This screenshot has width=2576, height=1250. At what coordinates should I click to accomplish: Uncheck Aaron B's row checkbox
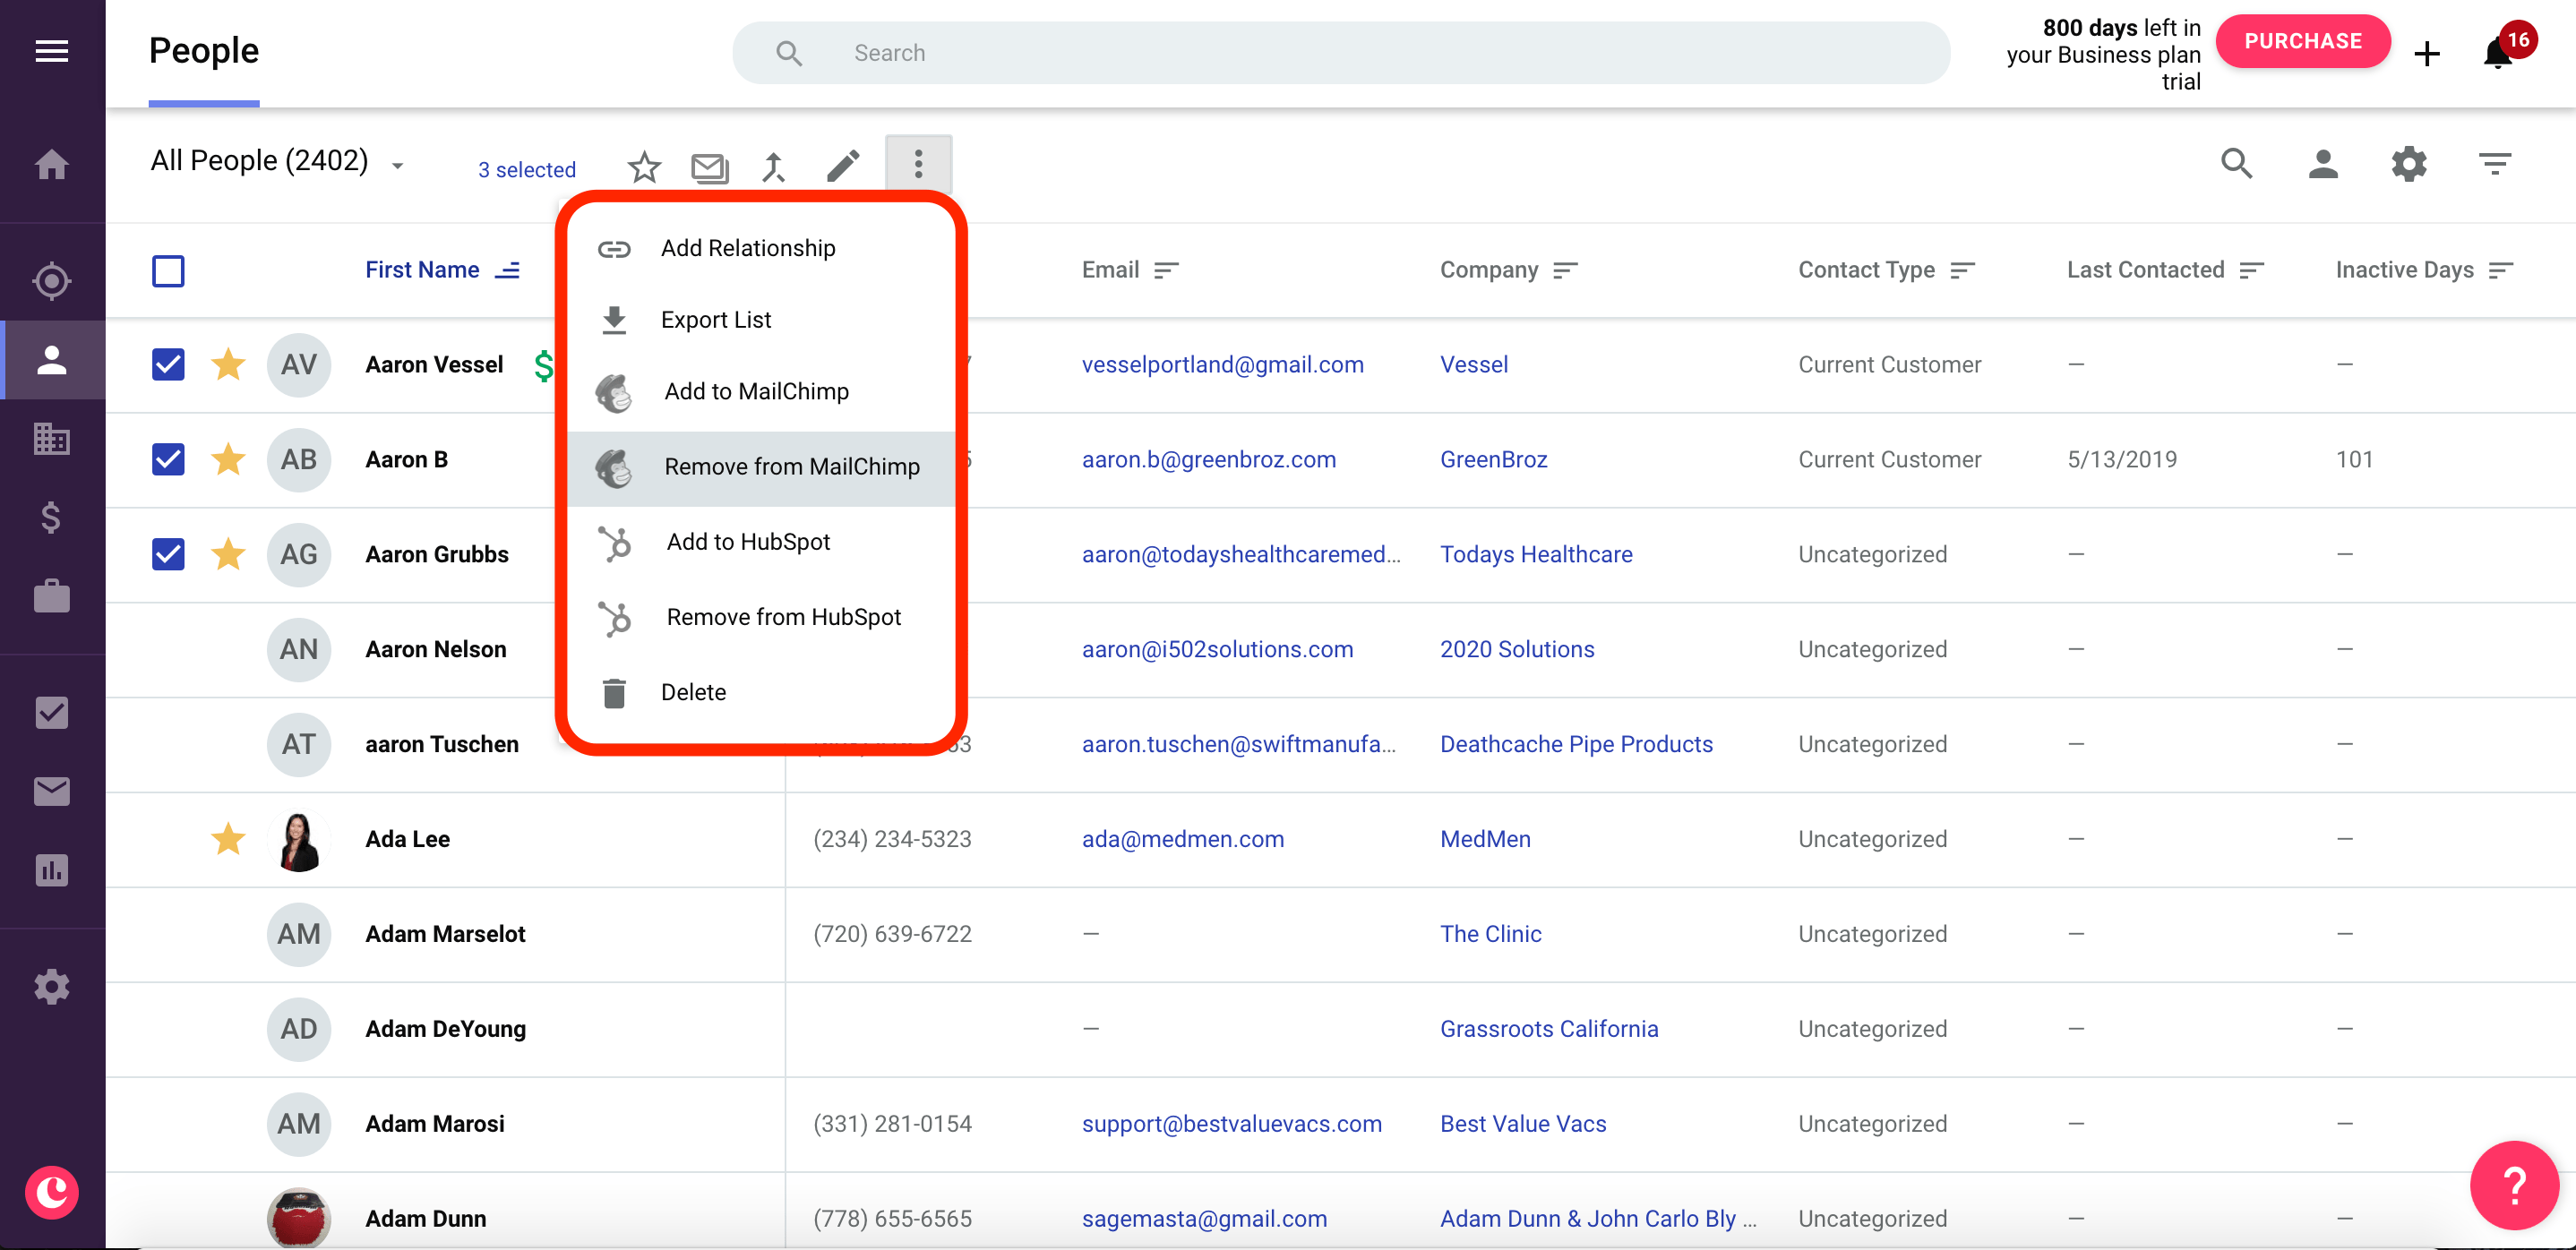(x=168, y=460)
